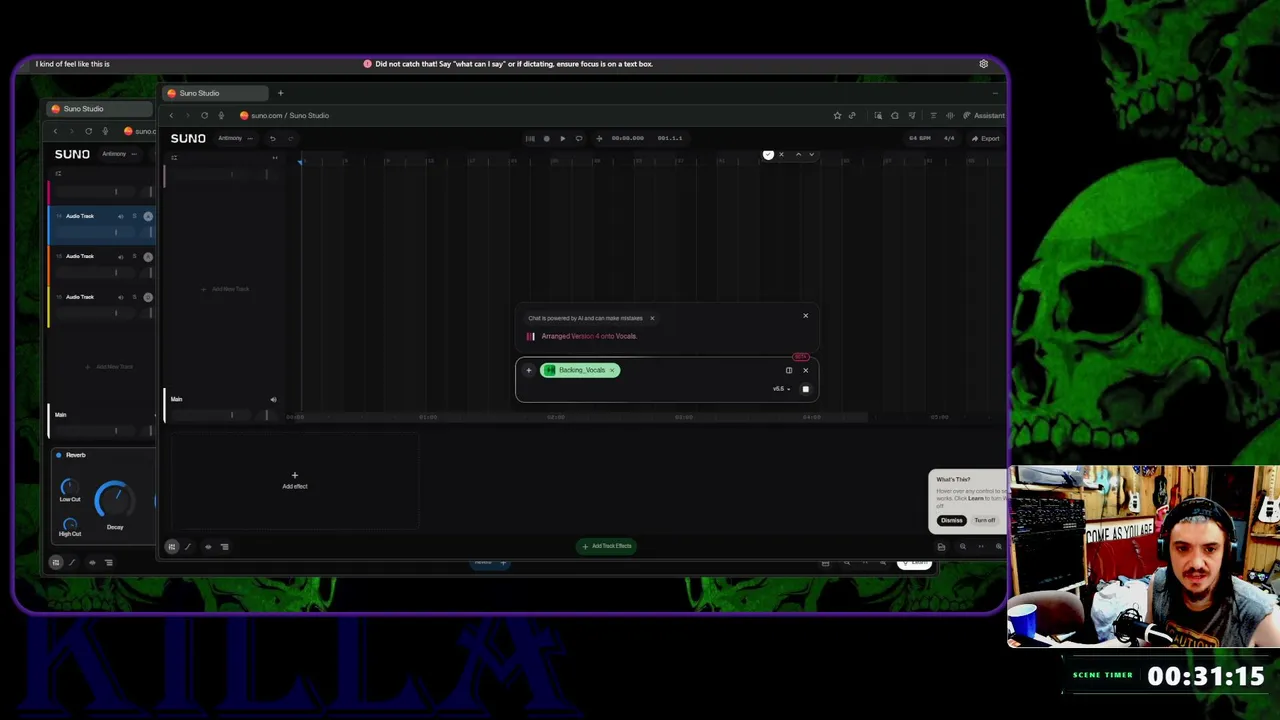Click the split-panel icon in the chat box
This screenshot has height=720, width=1280.
click(789, 370)
